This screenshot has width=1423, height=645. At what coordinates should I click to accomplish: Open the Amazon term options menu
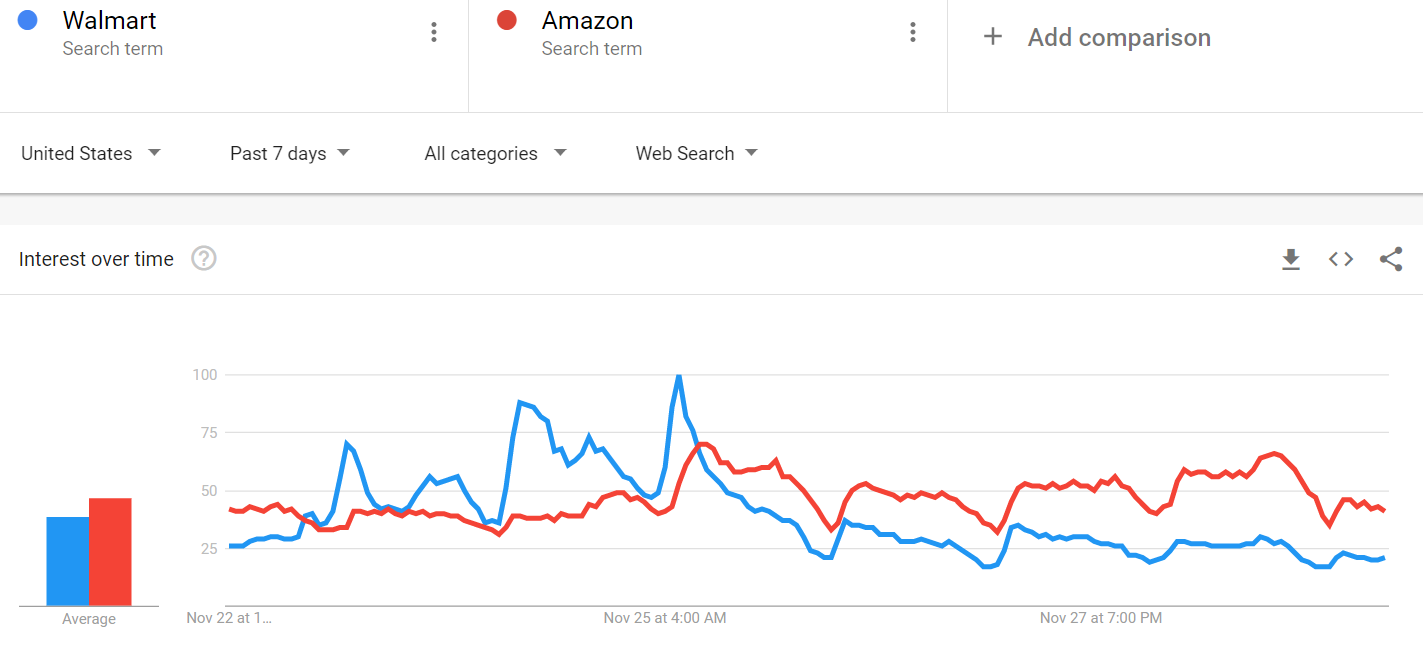pyautogui.click(x=912, y=32)
